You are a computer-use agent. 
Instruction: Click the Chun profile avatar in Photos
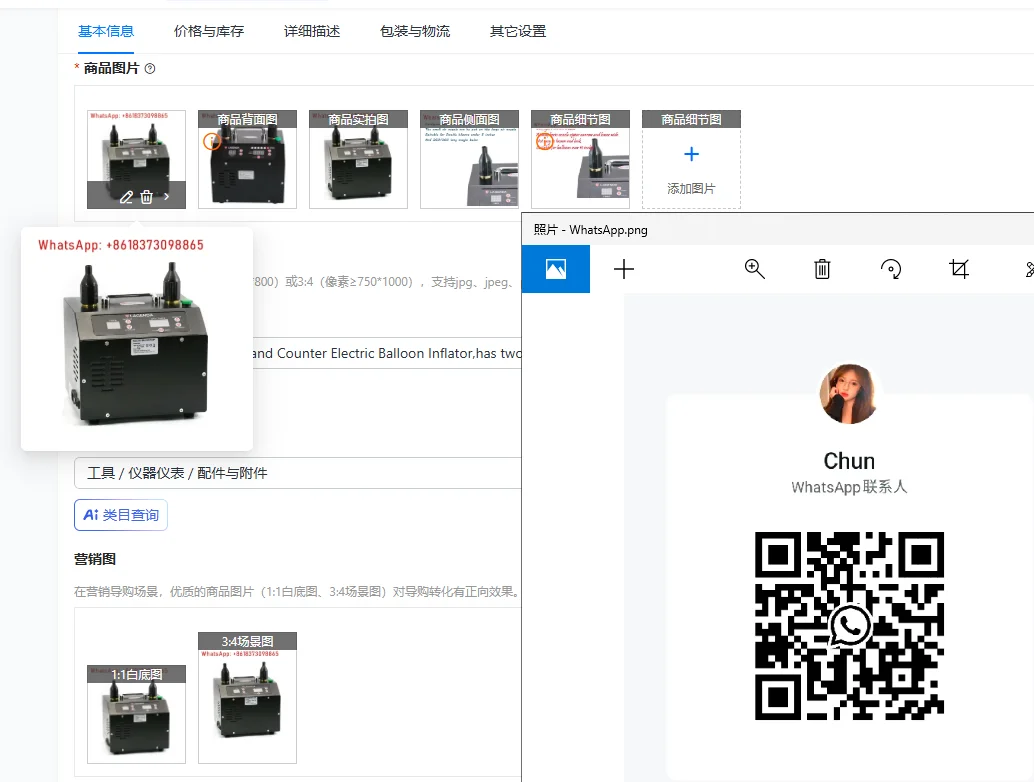(x=849, y=394)
